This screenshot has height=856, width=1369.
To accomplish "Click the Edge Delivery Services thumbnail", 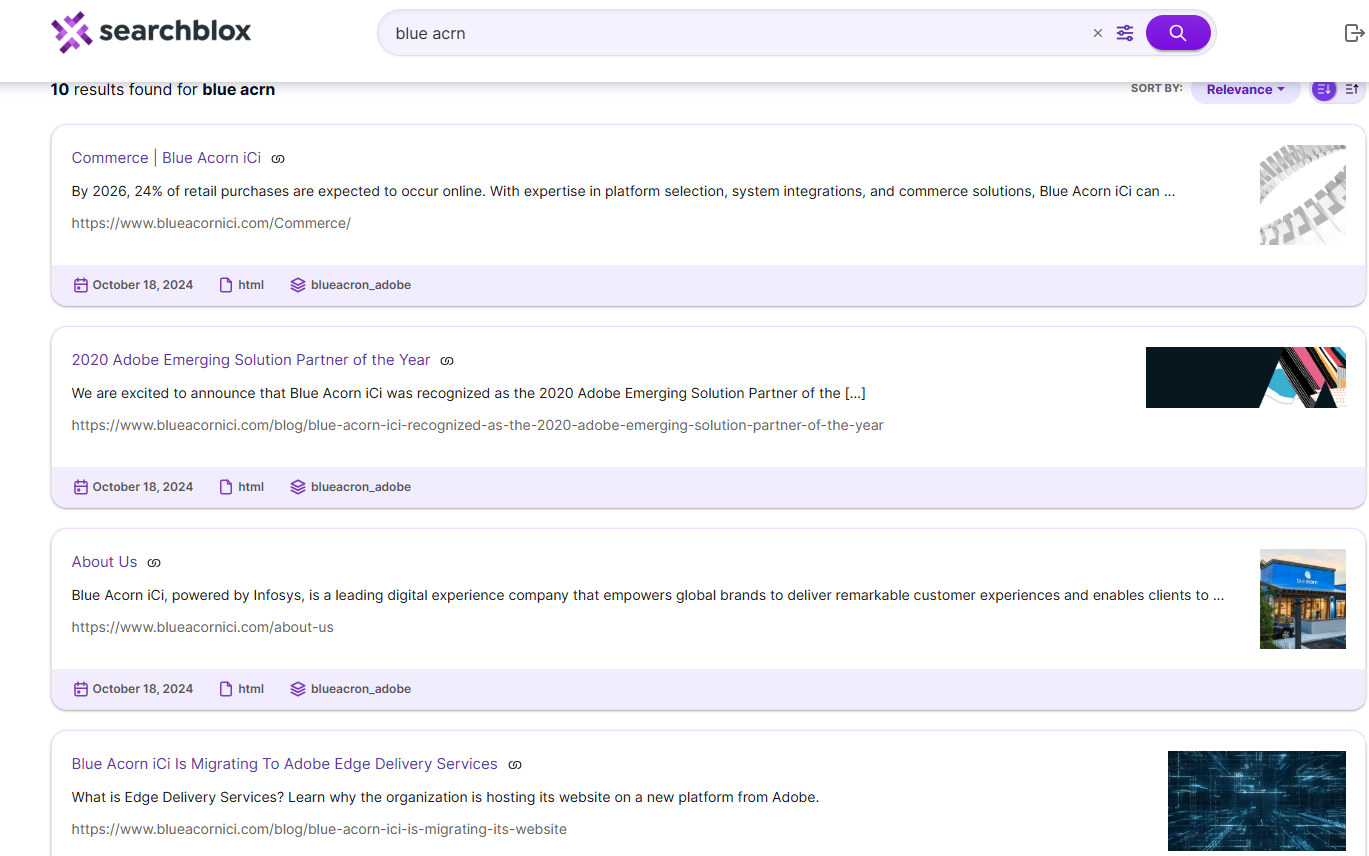I will coord(1257,801).
